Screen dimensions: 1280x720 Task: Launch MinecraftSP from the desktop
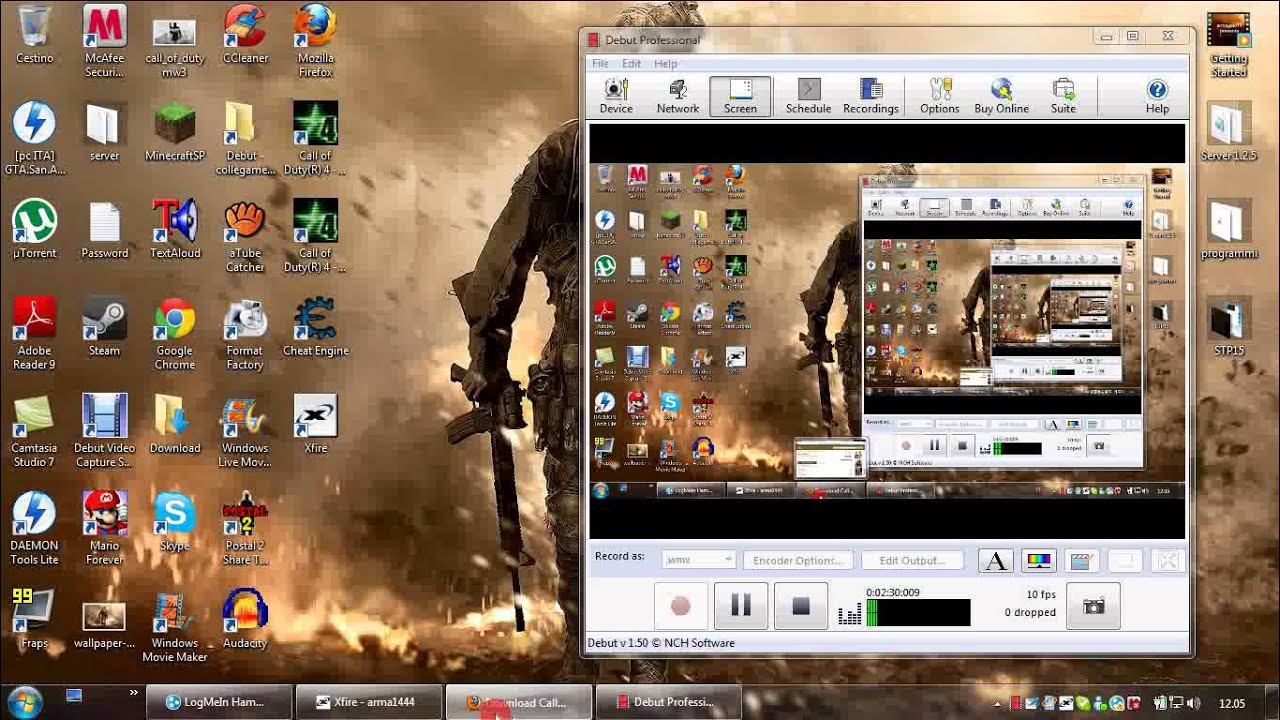[174, 132]
